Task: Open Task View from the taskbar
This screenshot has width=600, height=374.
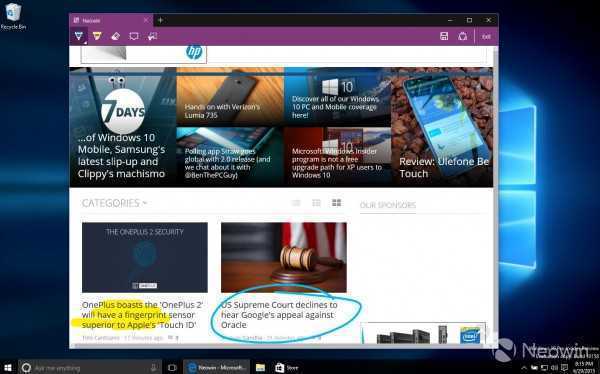Action: tap(172, 368)
